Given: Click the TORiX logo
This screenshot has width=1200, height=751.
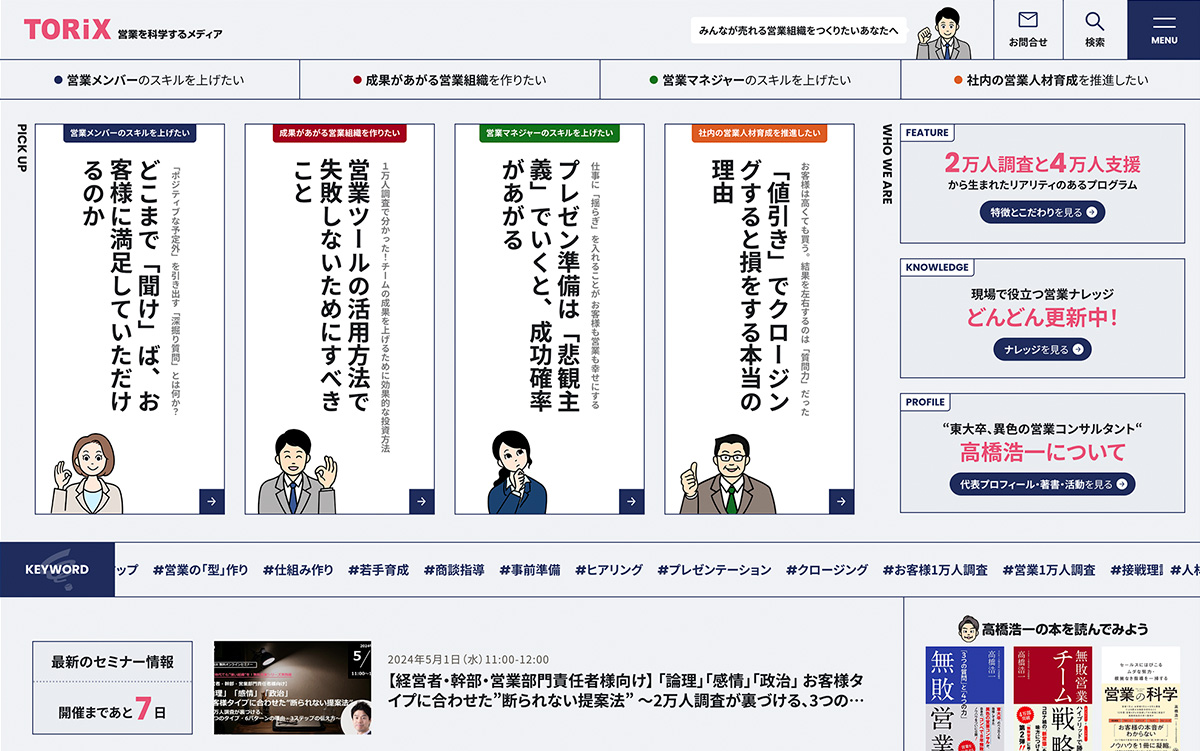Looking at the screenshot, I should [68, 30].
